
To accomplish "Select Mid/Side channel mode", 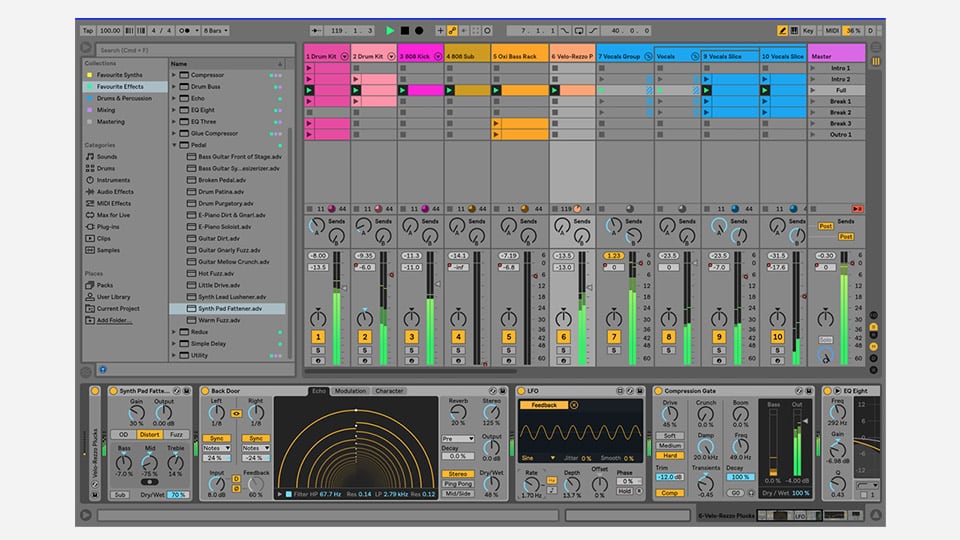I will pos(458,493).
